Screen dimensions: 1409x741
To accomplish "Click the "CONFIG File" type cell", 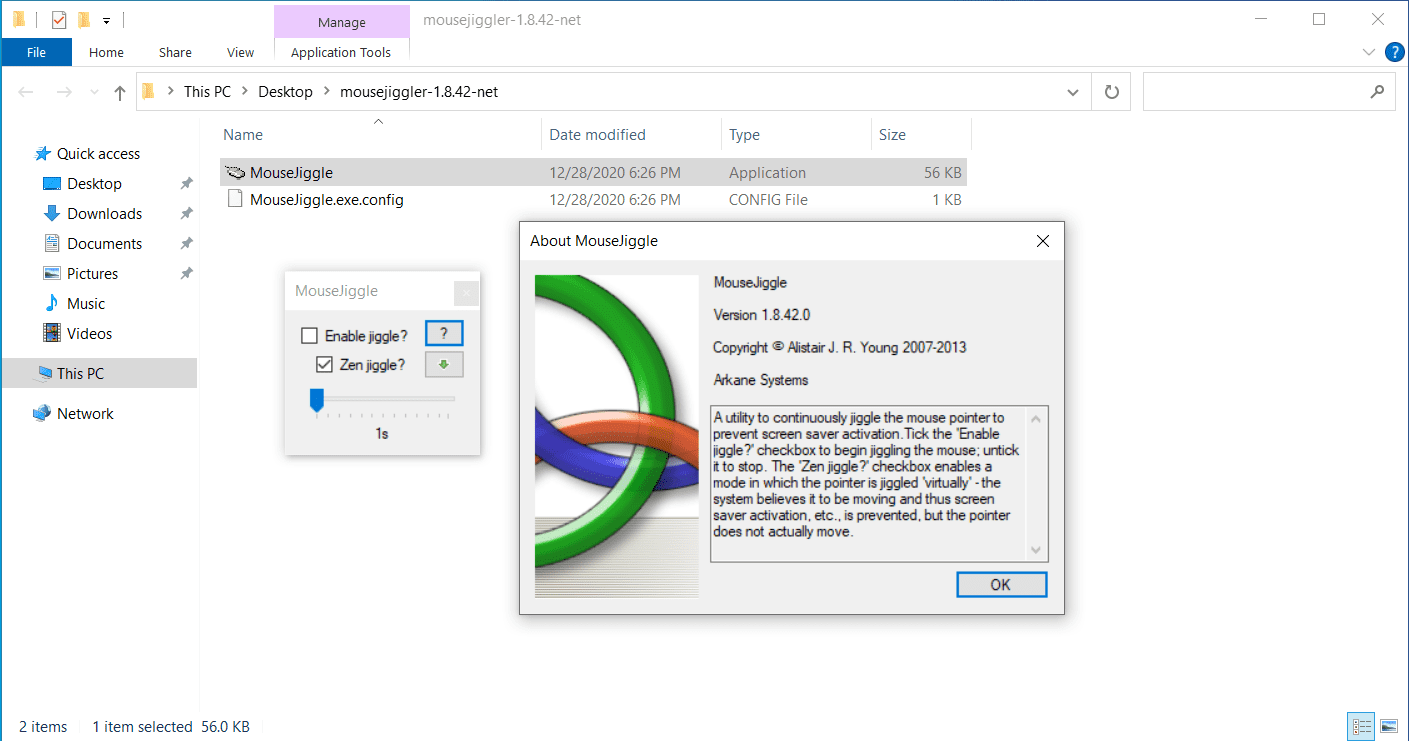I will [768, 200].
